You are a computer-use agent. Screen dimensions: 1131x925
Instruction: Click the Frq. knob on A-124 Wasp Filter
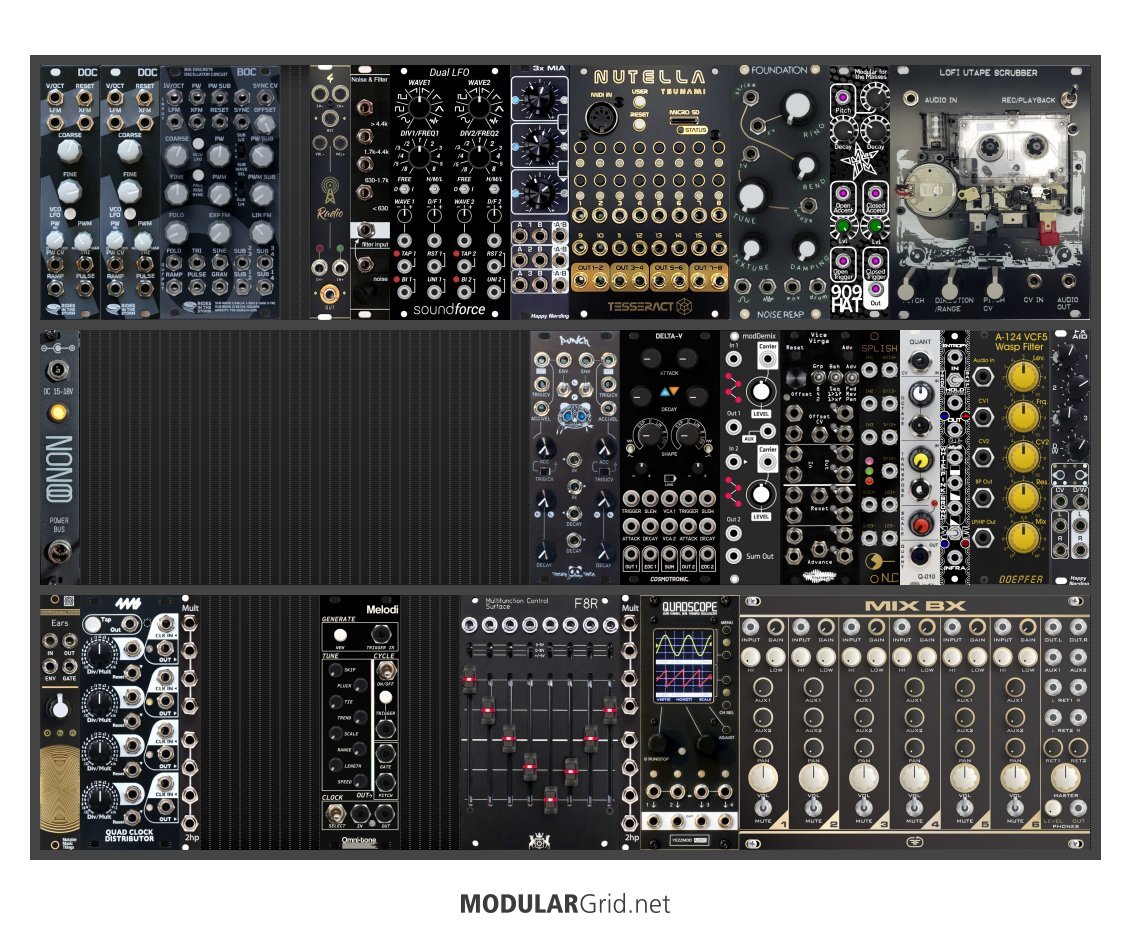(1023, 417)
